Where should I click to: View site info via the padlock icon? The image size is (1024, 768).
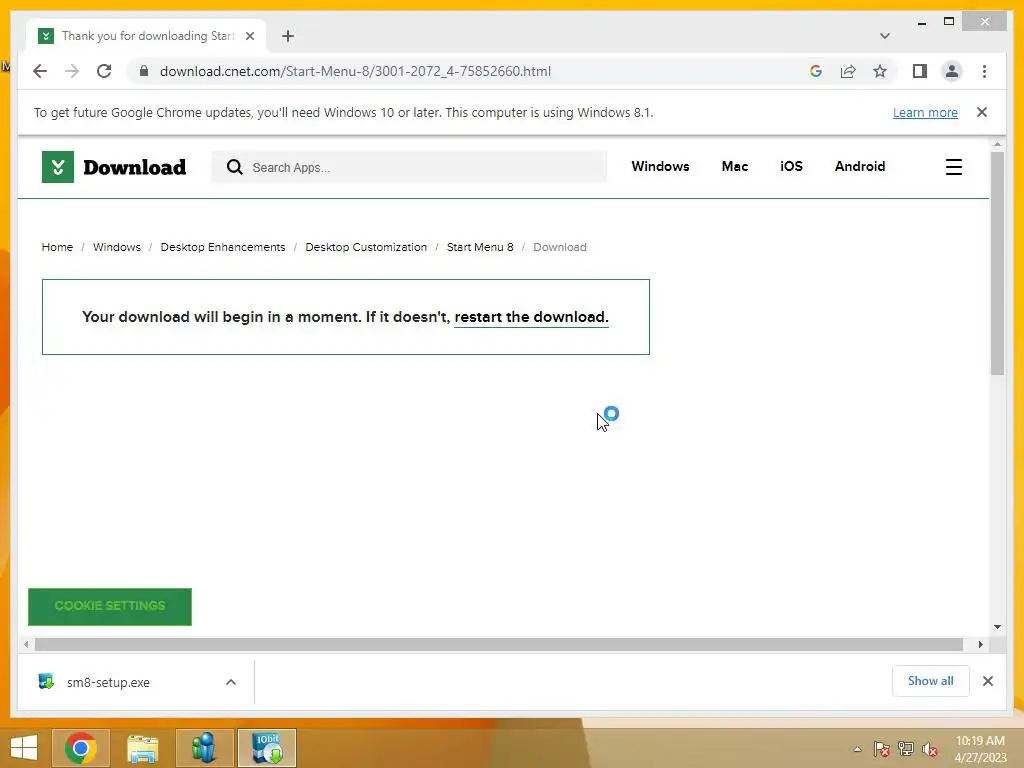[144, 71]
